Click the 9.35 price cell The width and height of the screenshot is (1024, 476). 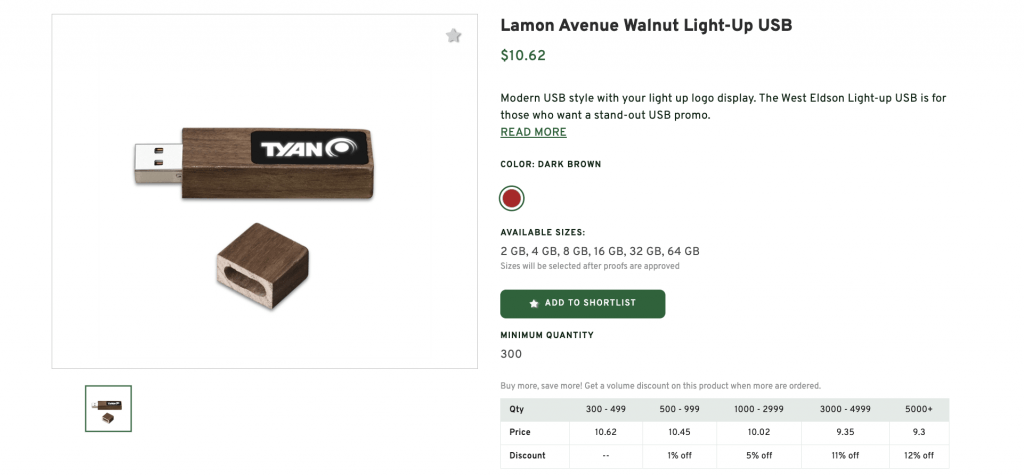click(x=844, y=432)
